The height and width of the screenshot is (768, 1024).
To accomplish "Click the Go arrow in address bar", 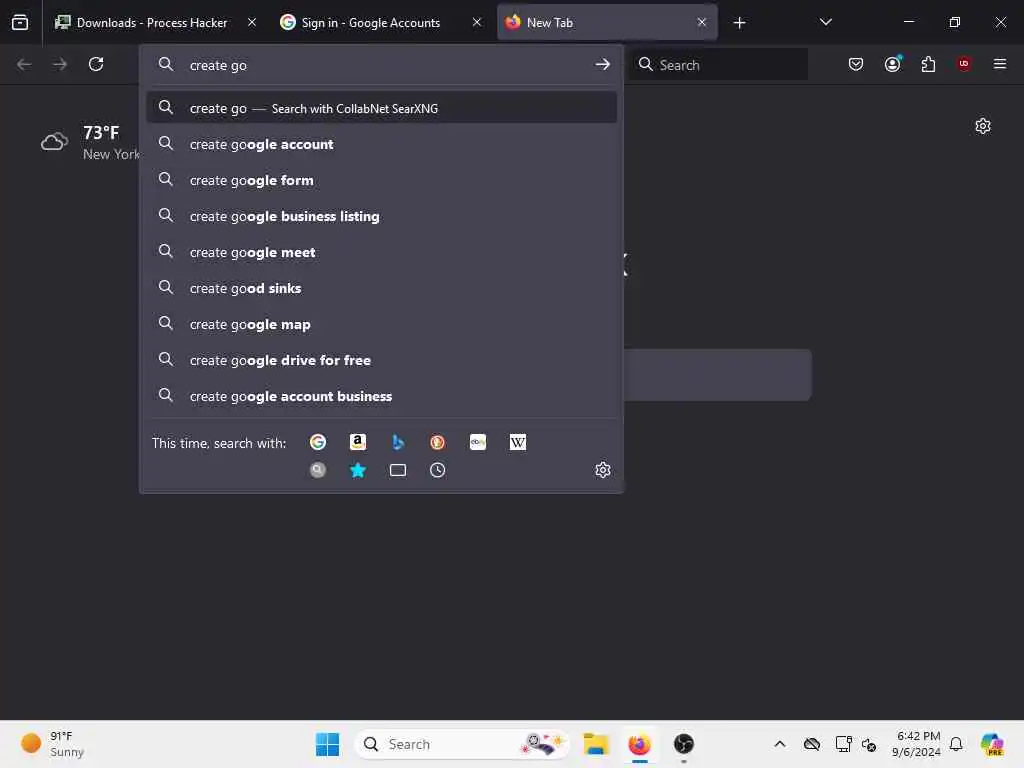I will [x=602, y=64].
